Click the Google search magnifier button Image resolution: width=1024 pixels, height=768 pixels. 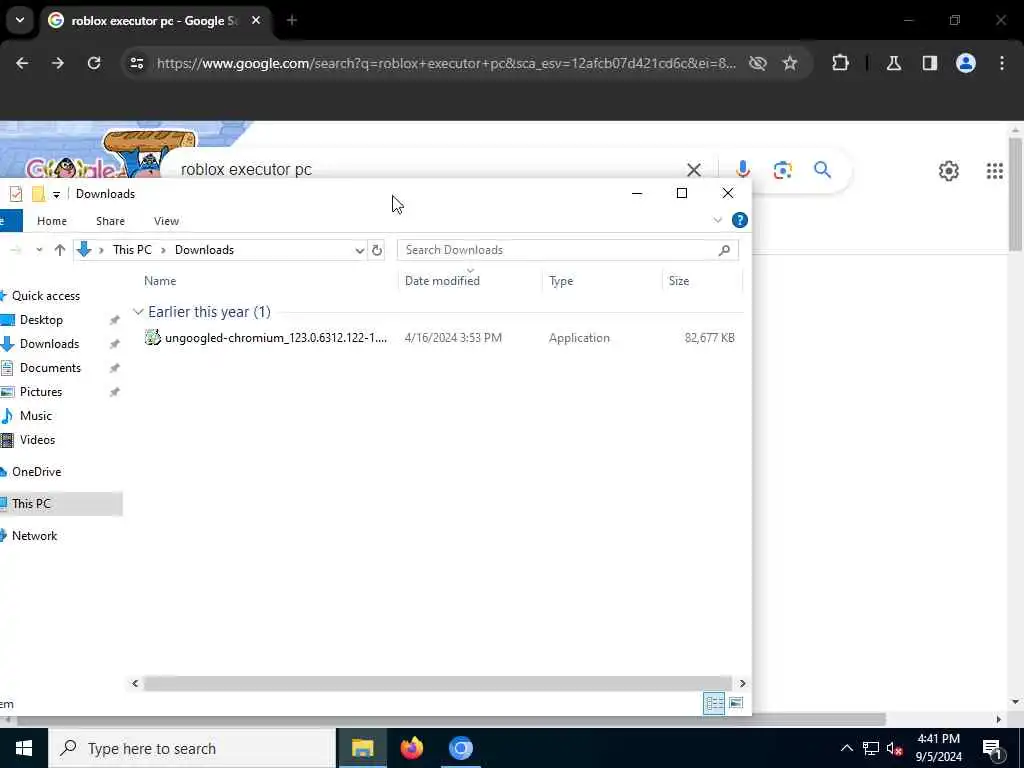click(x=822, y=170)
